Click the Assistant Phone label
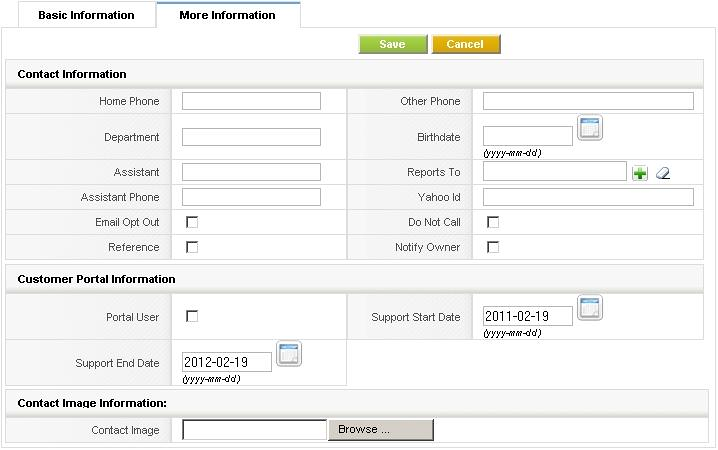 tap(120, 197)
